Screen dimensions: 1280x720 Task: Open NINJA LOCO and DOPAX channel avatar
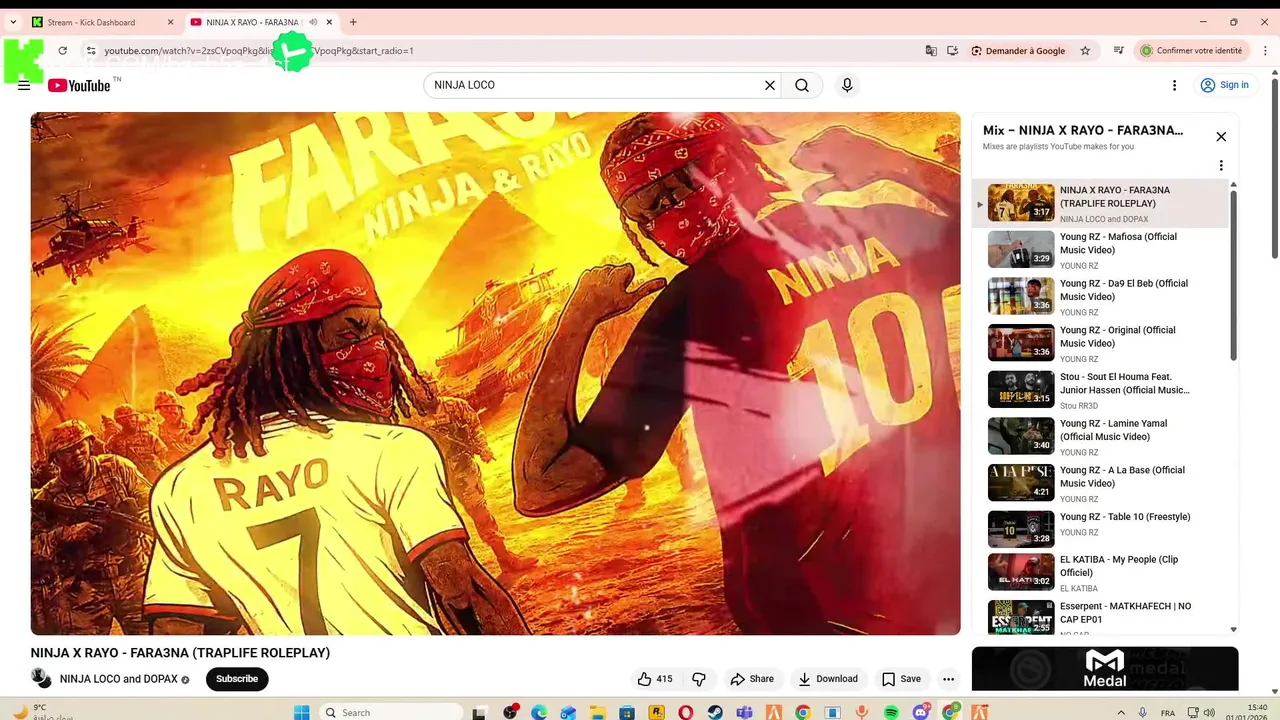pos(41,678)
